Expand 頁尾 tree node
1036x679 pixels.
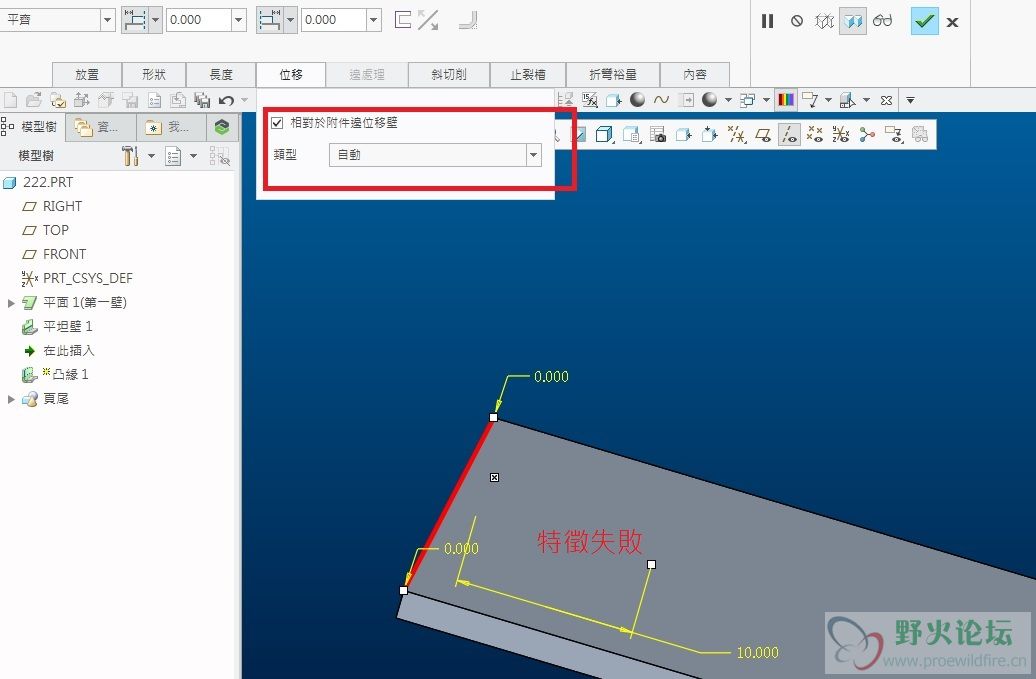(x=11, y=399)
